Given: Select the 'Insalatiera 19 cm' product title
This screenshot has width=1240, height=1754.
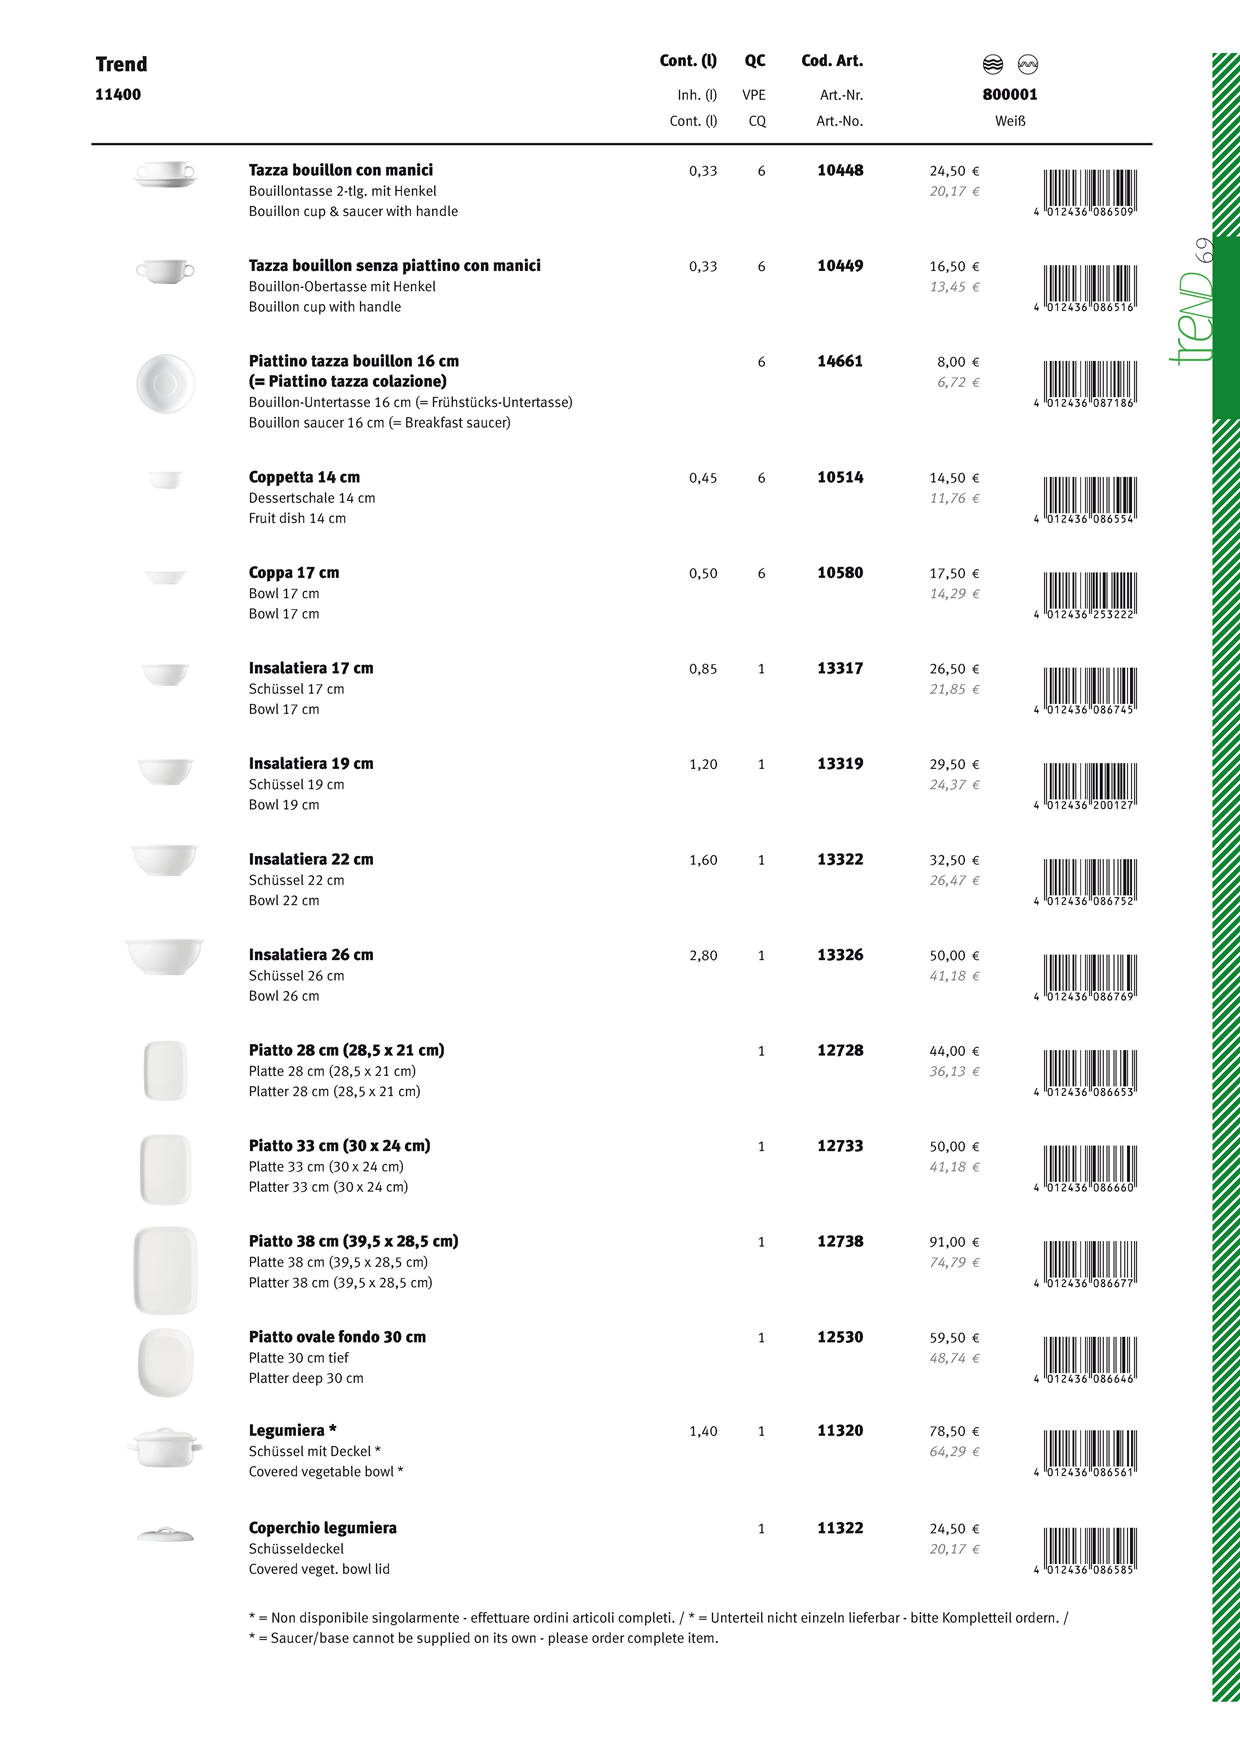Looking at the screenshot, I should point(311,764).
